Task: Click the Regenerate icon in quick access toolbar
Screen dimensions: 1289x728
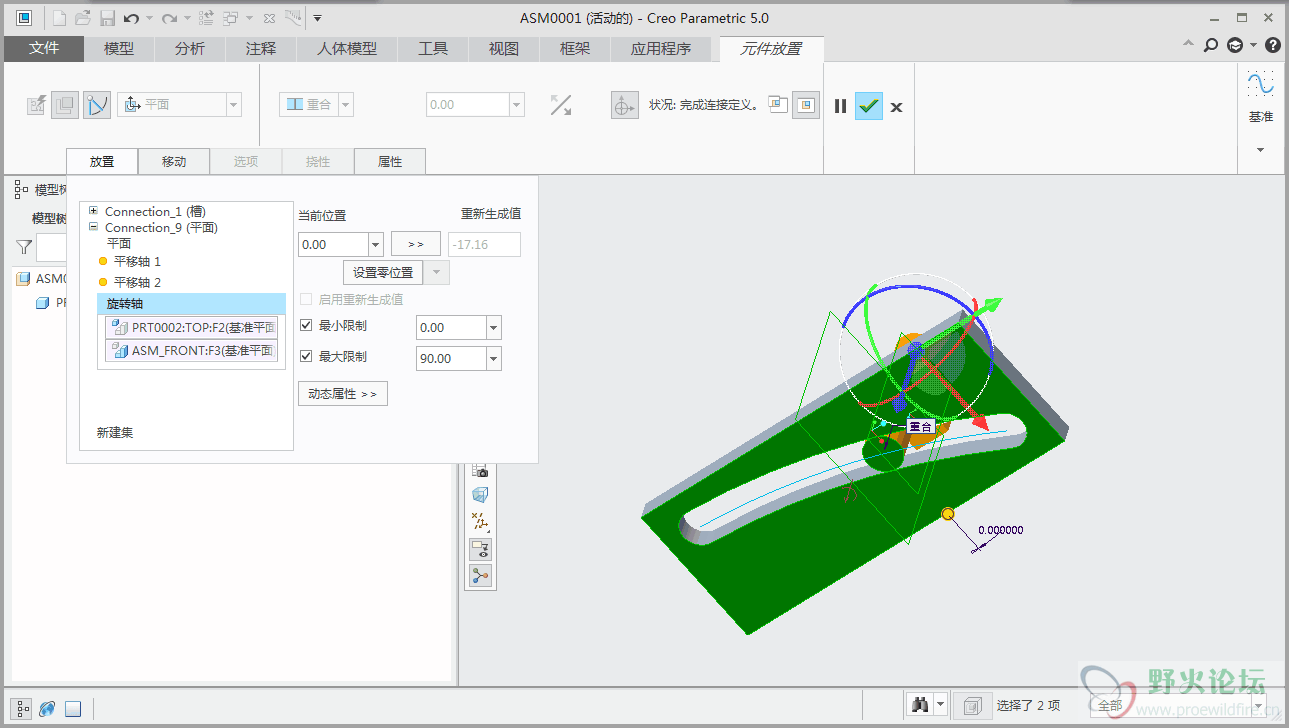Action: tap(206, 18)
